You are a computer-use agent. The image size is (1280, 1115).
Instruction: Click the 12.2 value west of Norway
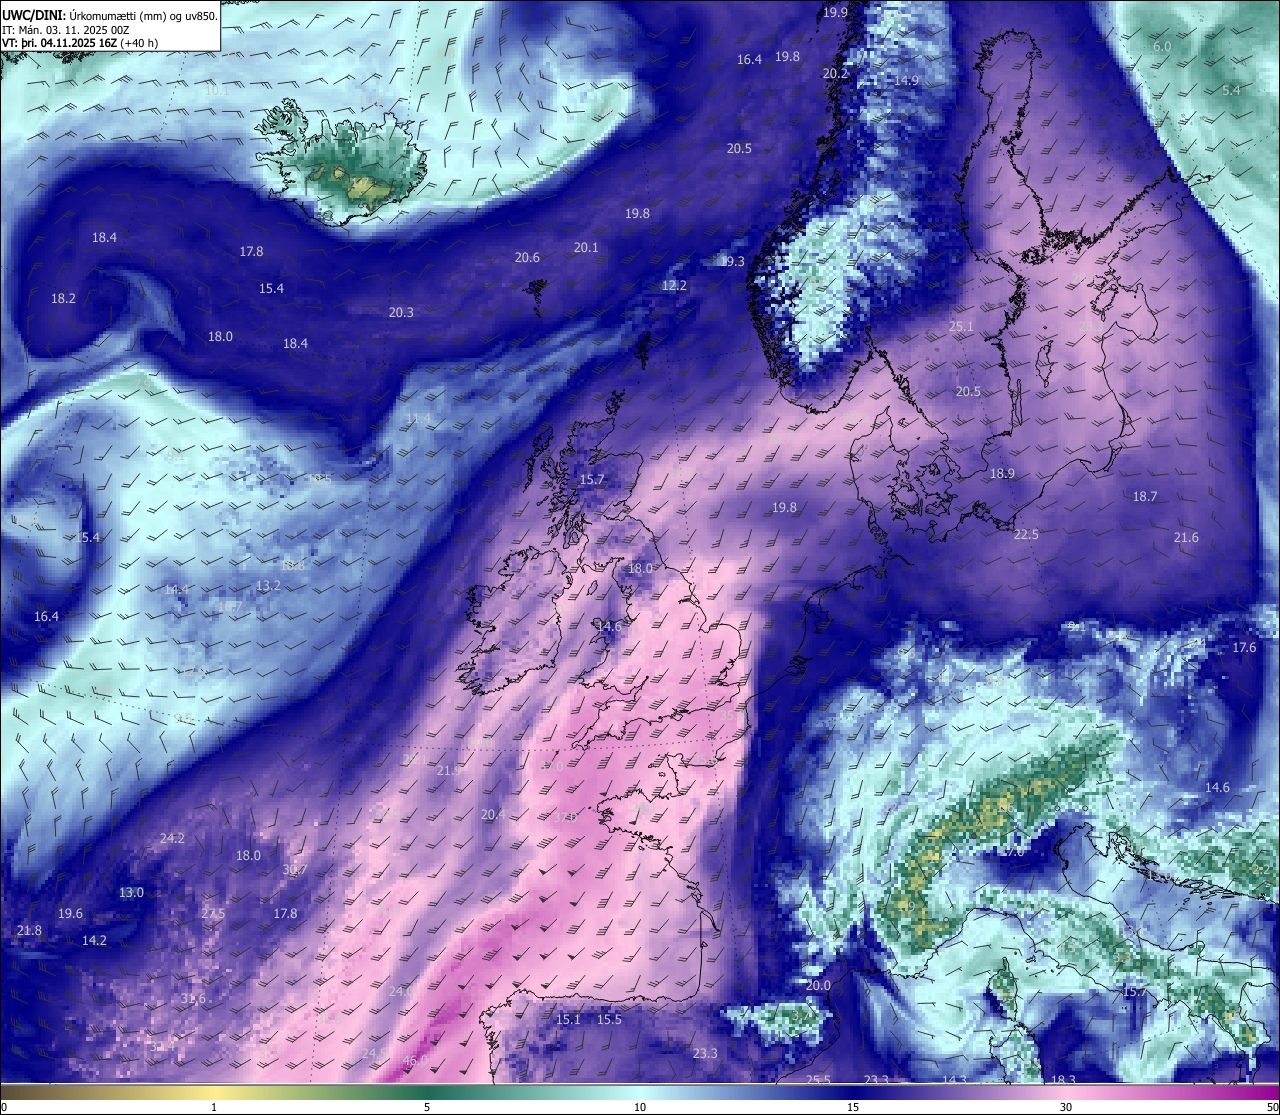click(x=674, y=285)
